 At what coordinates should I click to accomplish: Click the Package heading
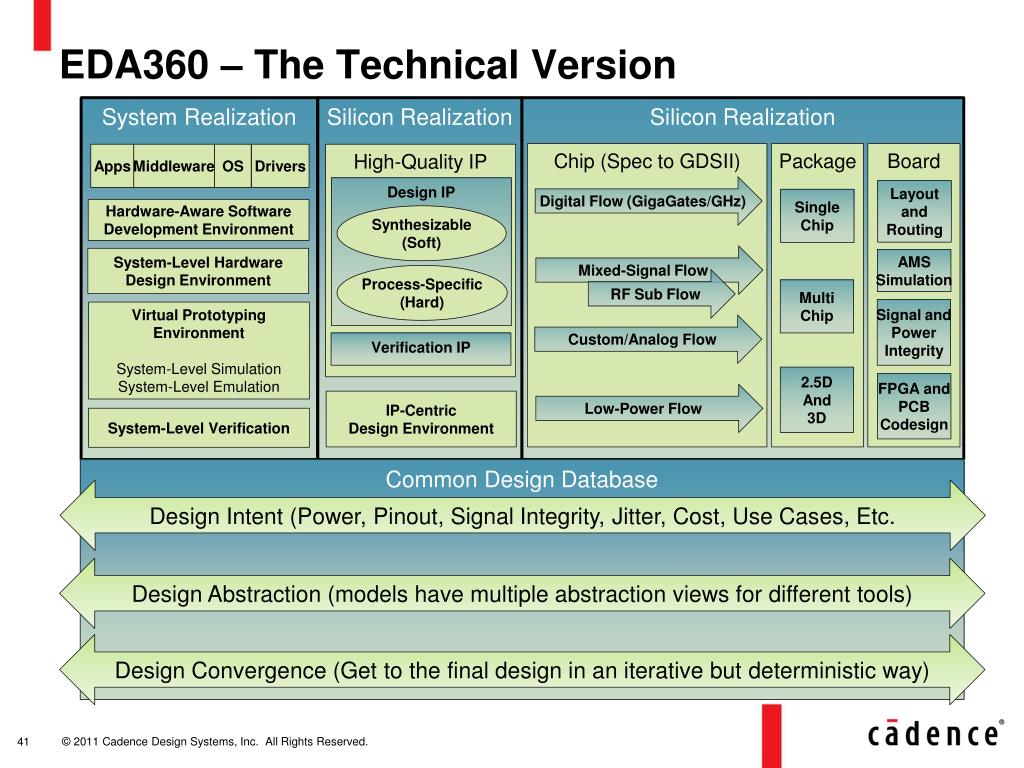click(817, 161)
